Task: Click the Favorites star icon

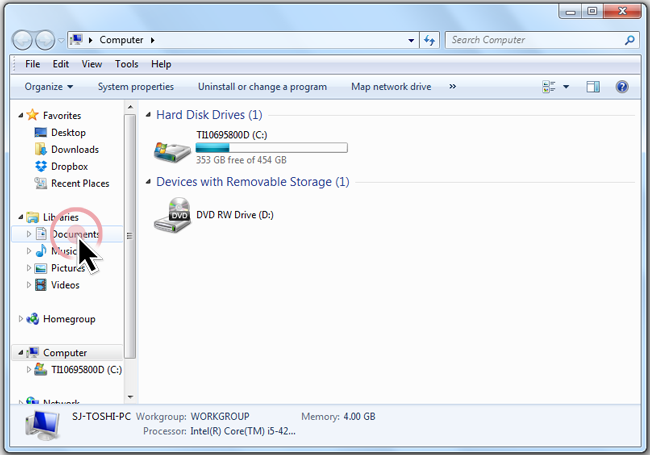Action: 32,115
